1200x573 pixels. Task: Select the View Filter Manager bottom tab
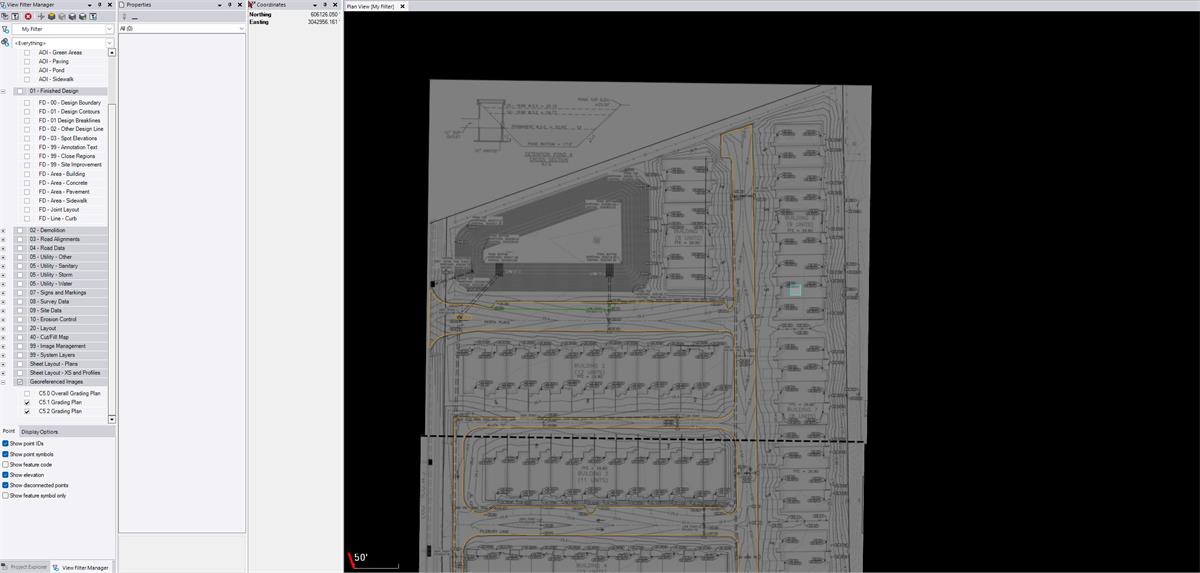(x=81, y=567)
